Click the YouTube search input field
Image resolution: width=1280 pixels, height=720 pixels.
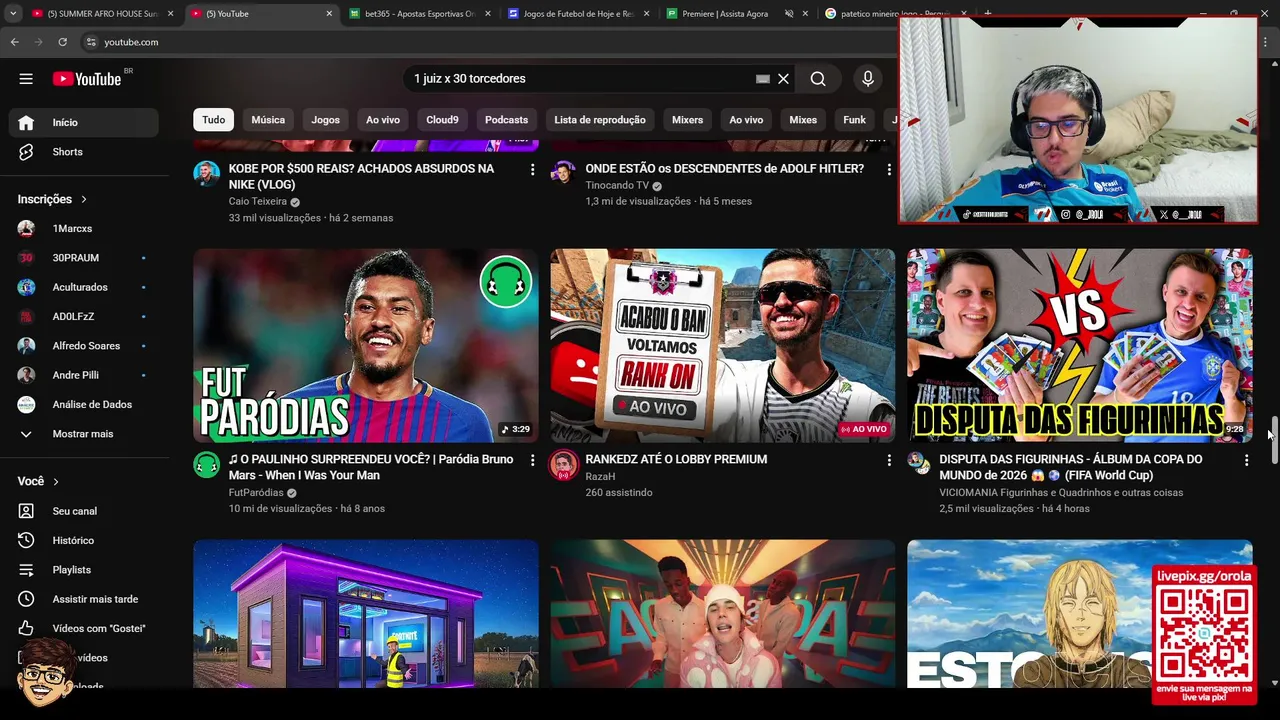(582, 79)
